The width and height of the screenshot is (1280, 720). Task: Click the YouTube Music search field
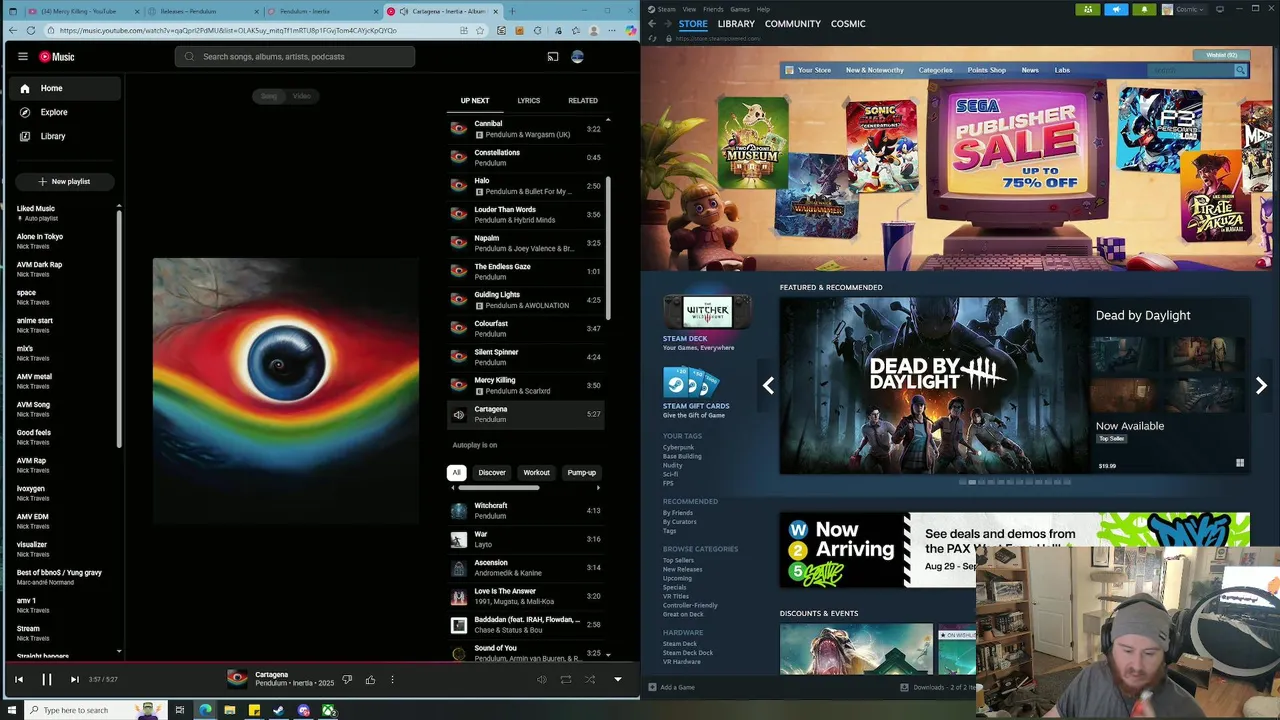pyautogui.click(x=295, y=57)
